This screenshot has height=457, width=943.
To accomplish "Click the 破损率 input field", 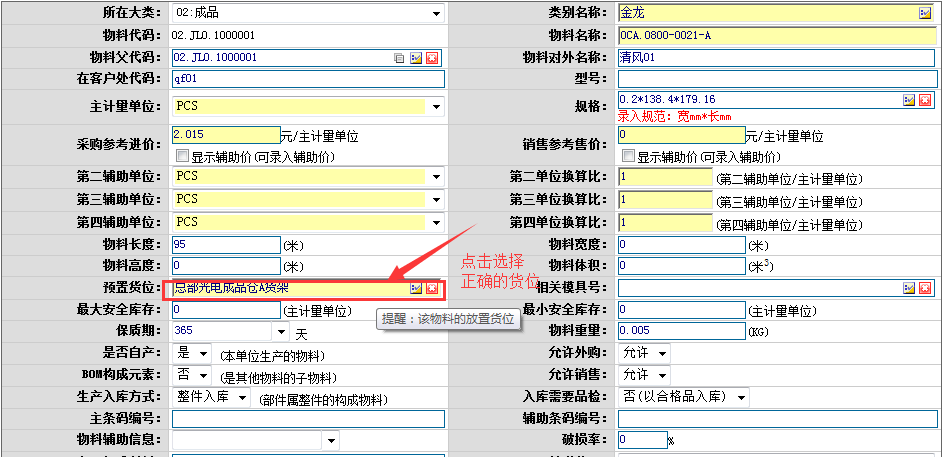I will [x=643, y=440].
